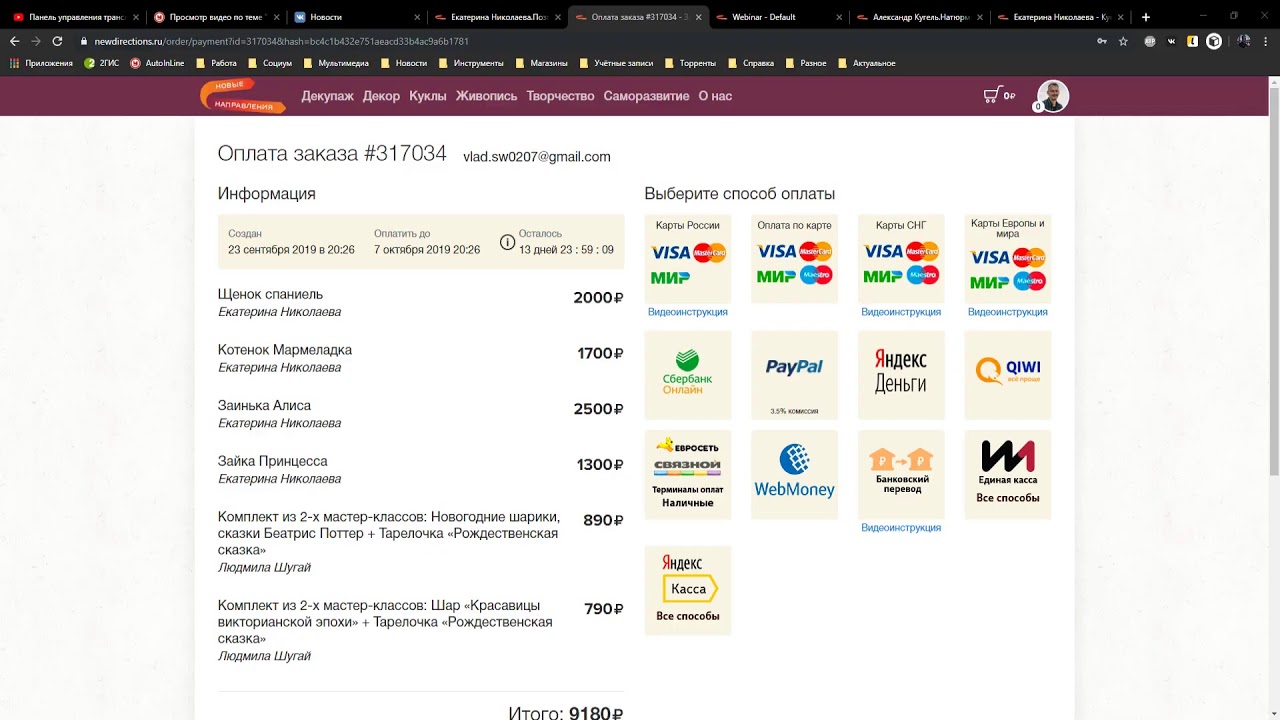Open the Торренты bookmarks folder
The width and height of the screenshot is (1280, 720).
(x=690, y=63)
